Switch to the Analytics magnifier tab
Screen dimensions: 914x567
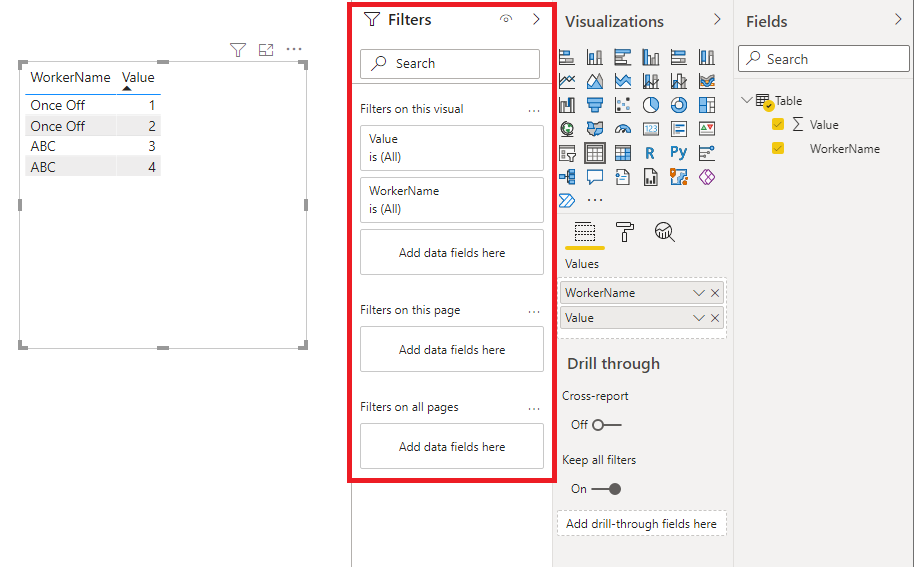[665, 232]
